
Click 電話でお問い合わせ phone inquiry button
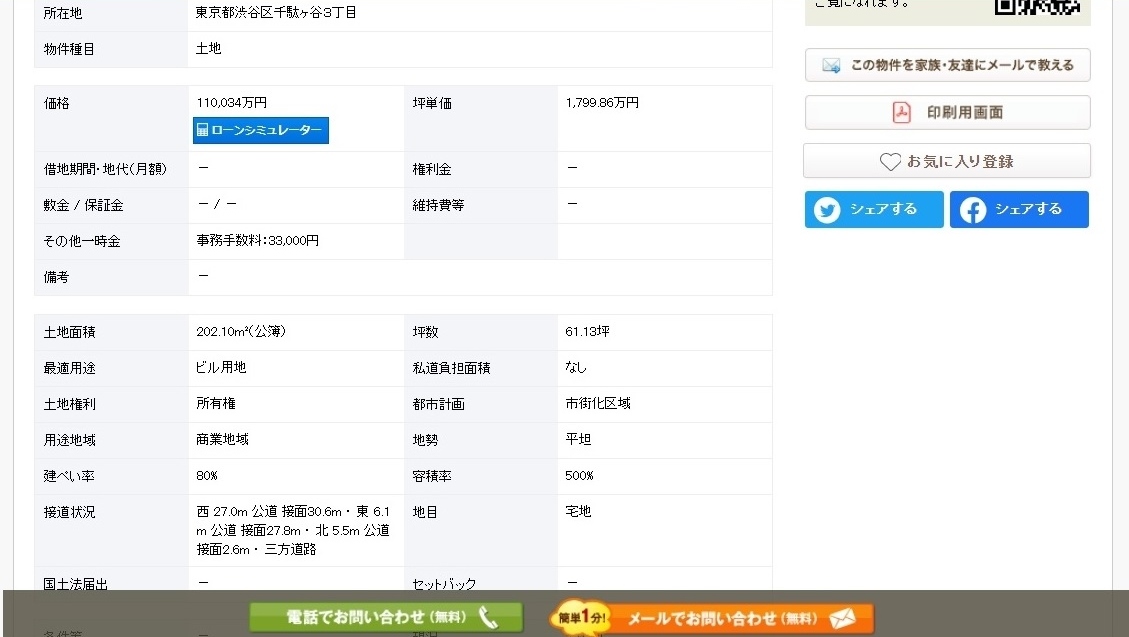(386, 618)
